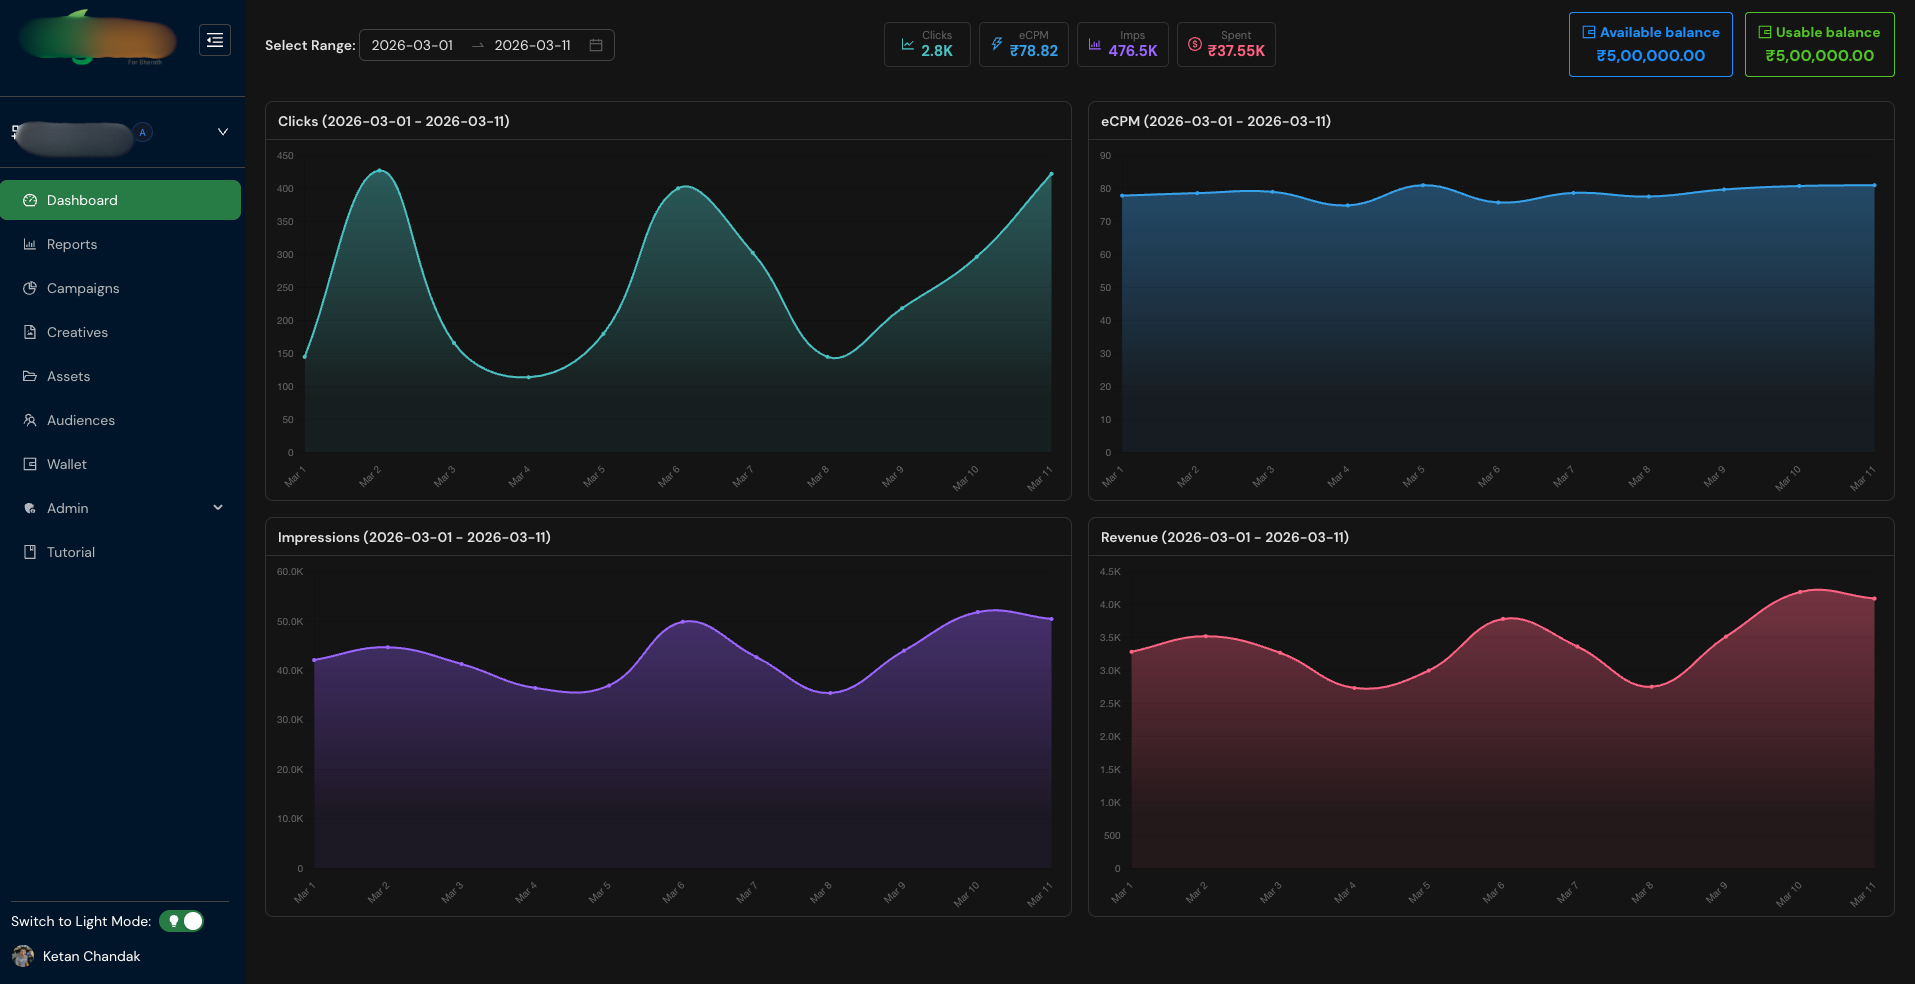Expand the Admin submenu chevron
This screenshot has height=984, width=1915.
coord(218,508)
